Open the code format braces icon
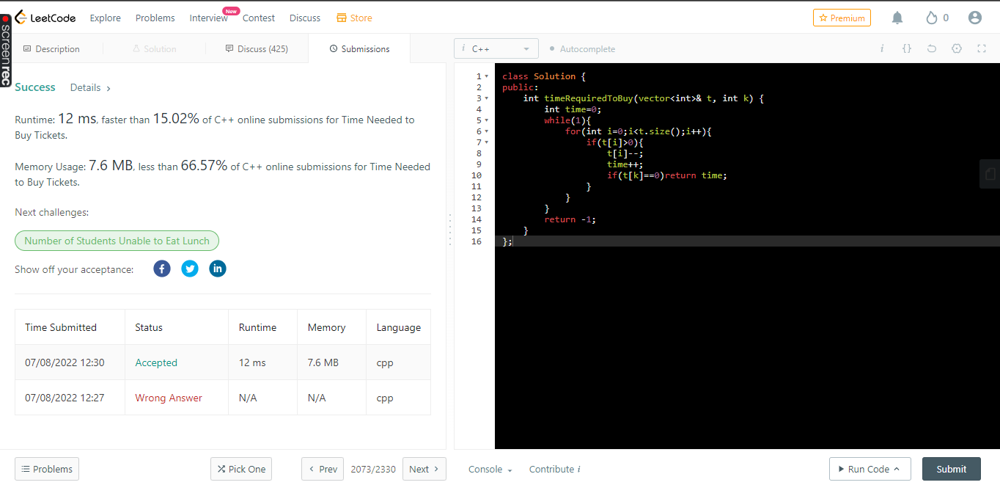This screenshot has height=485, width=1000. 906,48
